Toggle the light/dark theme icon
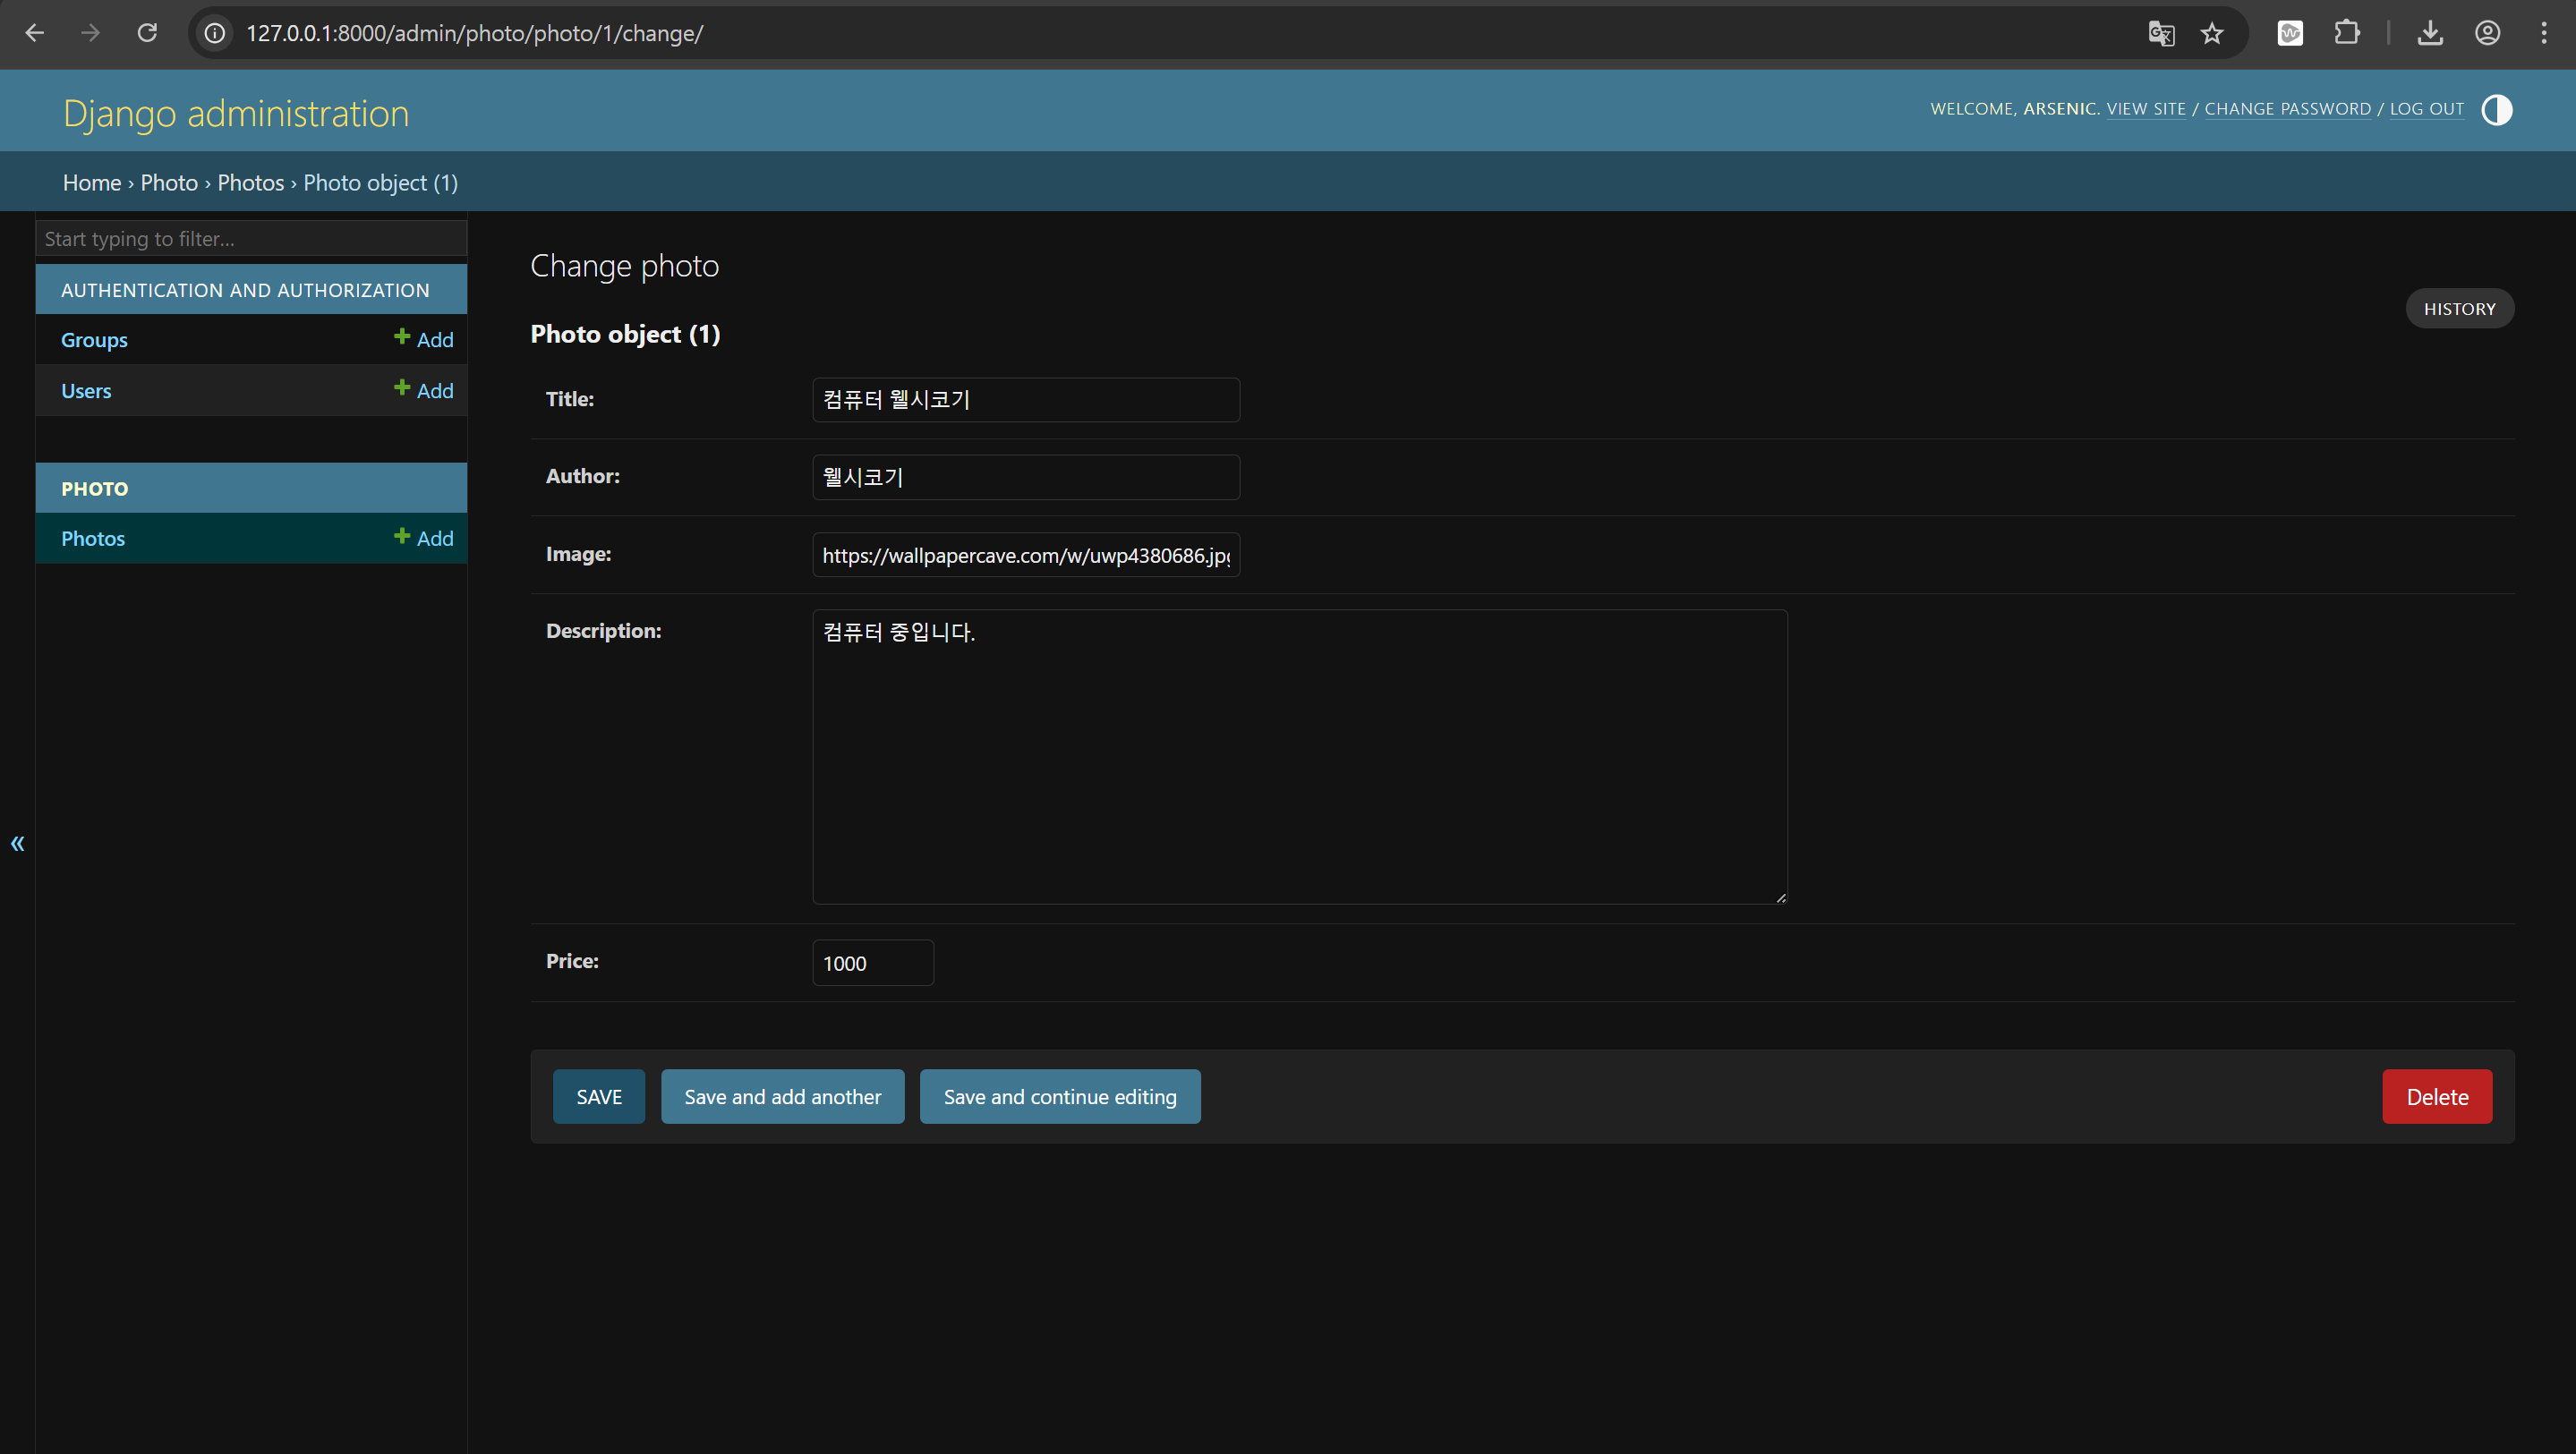Screen dimensions: 2576x1454 (2496, 109)
